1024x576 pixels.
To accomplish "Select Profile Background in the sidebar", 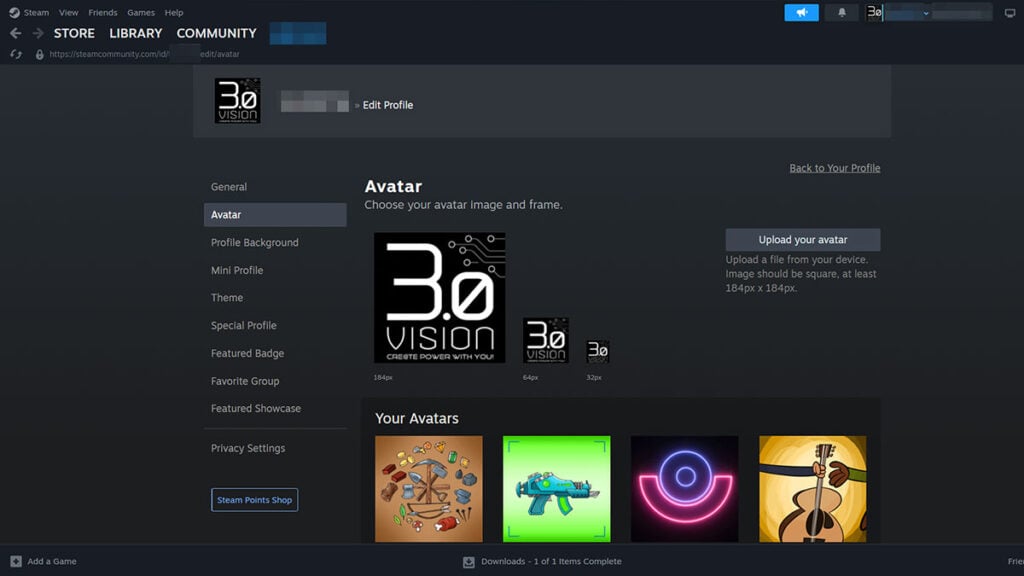I will tap(253, 242).
